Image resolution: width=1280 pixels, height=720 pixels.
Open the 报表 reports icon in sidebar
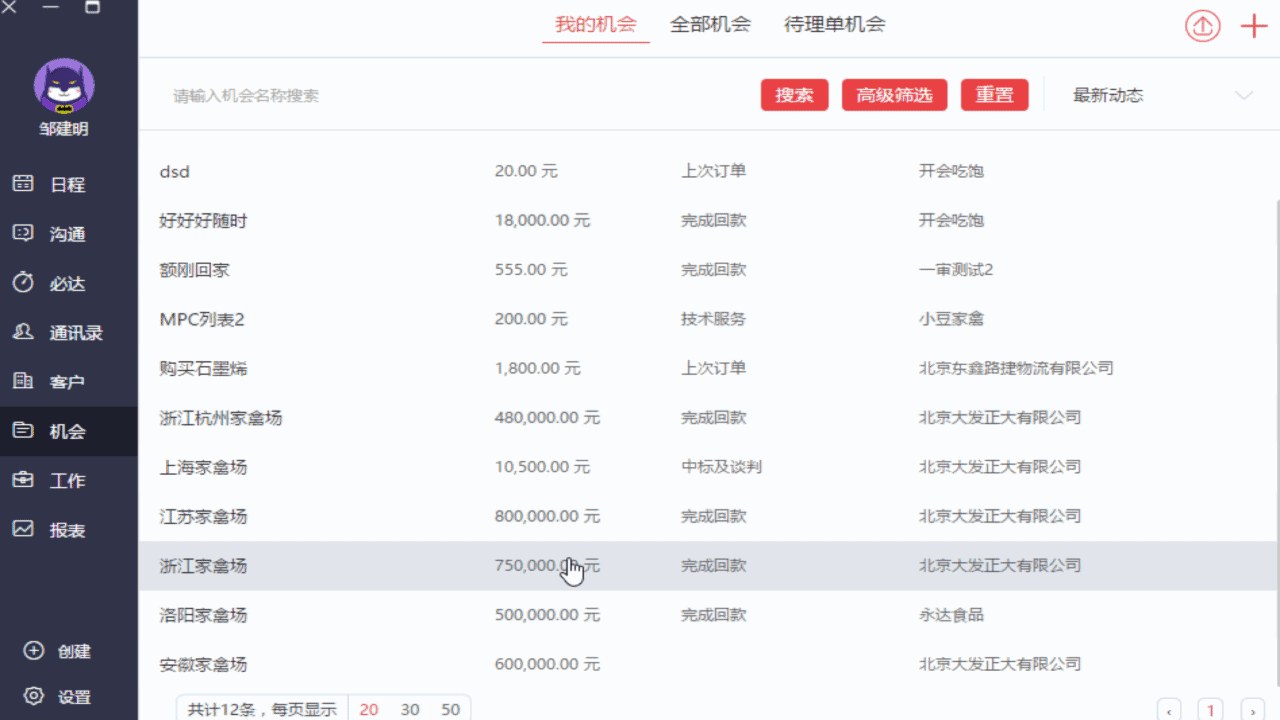23,529
